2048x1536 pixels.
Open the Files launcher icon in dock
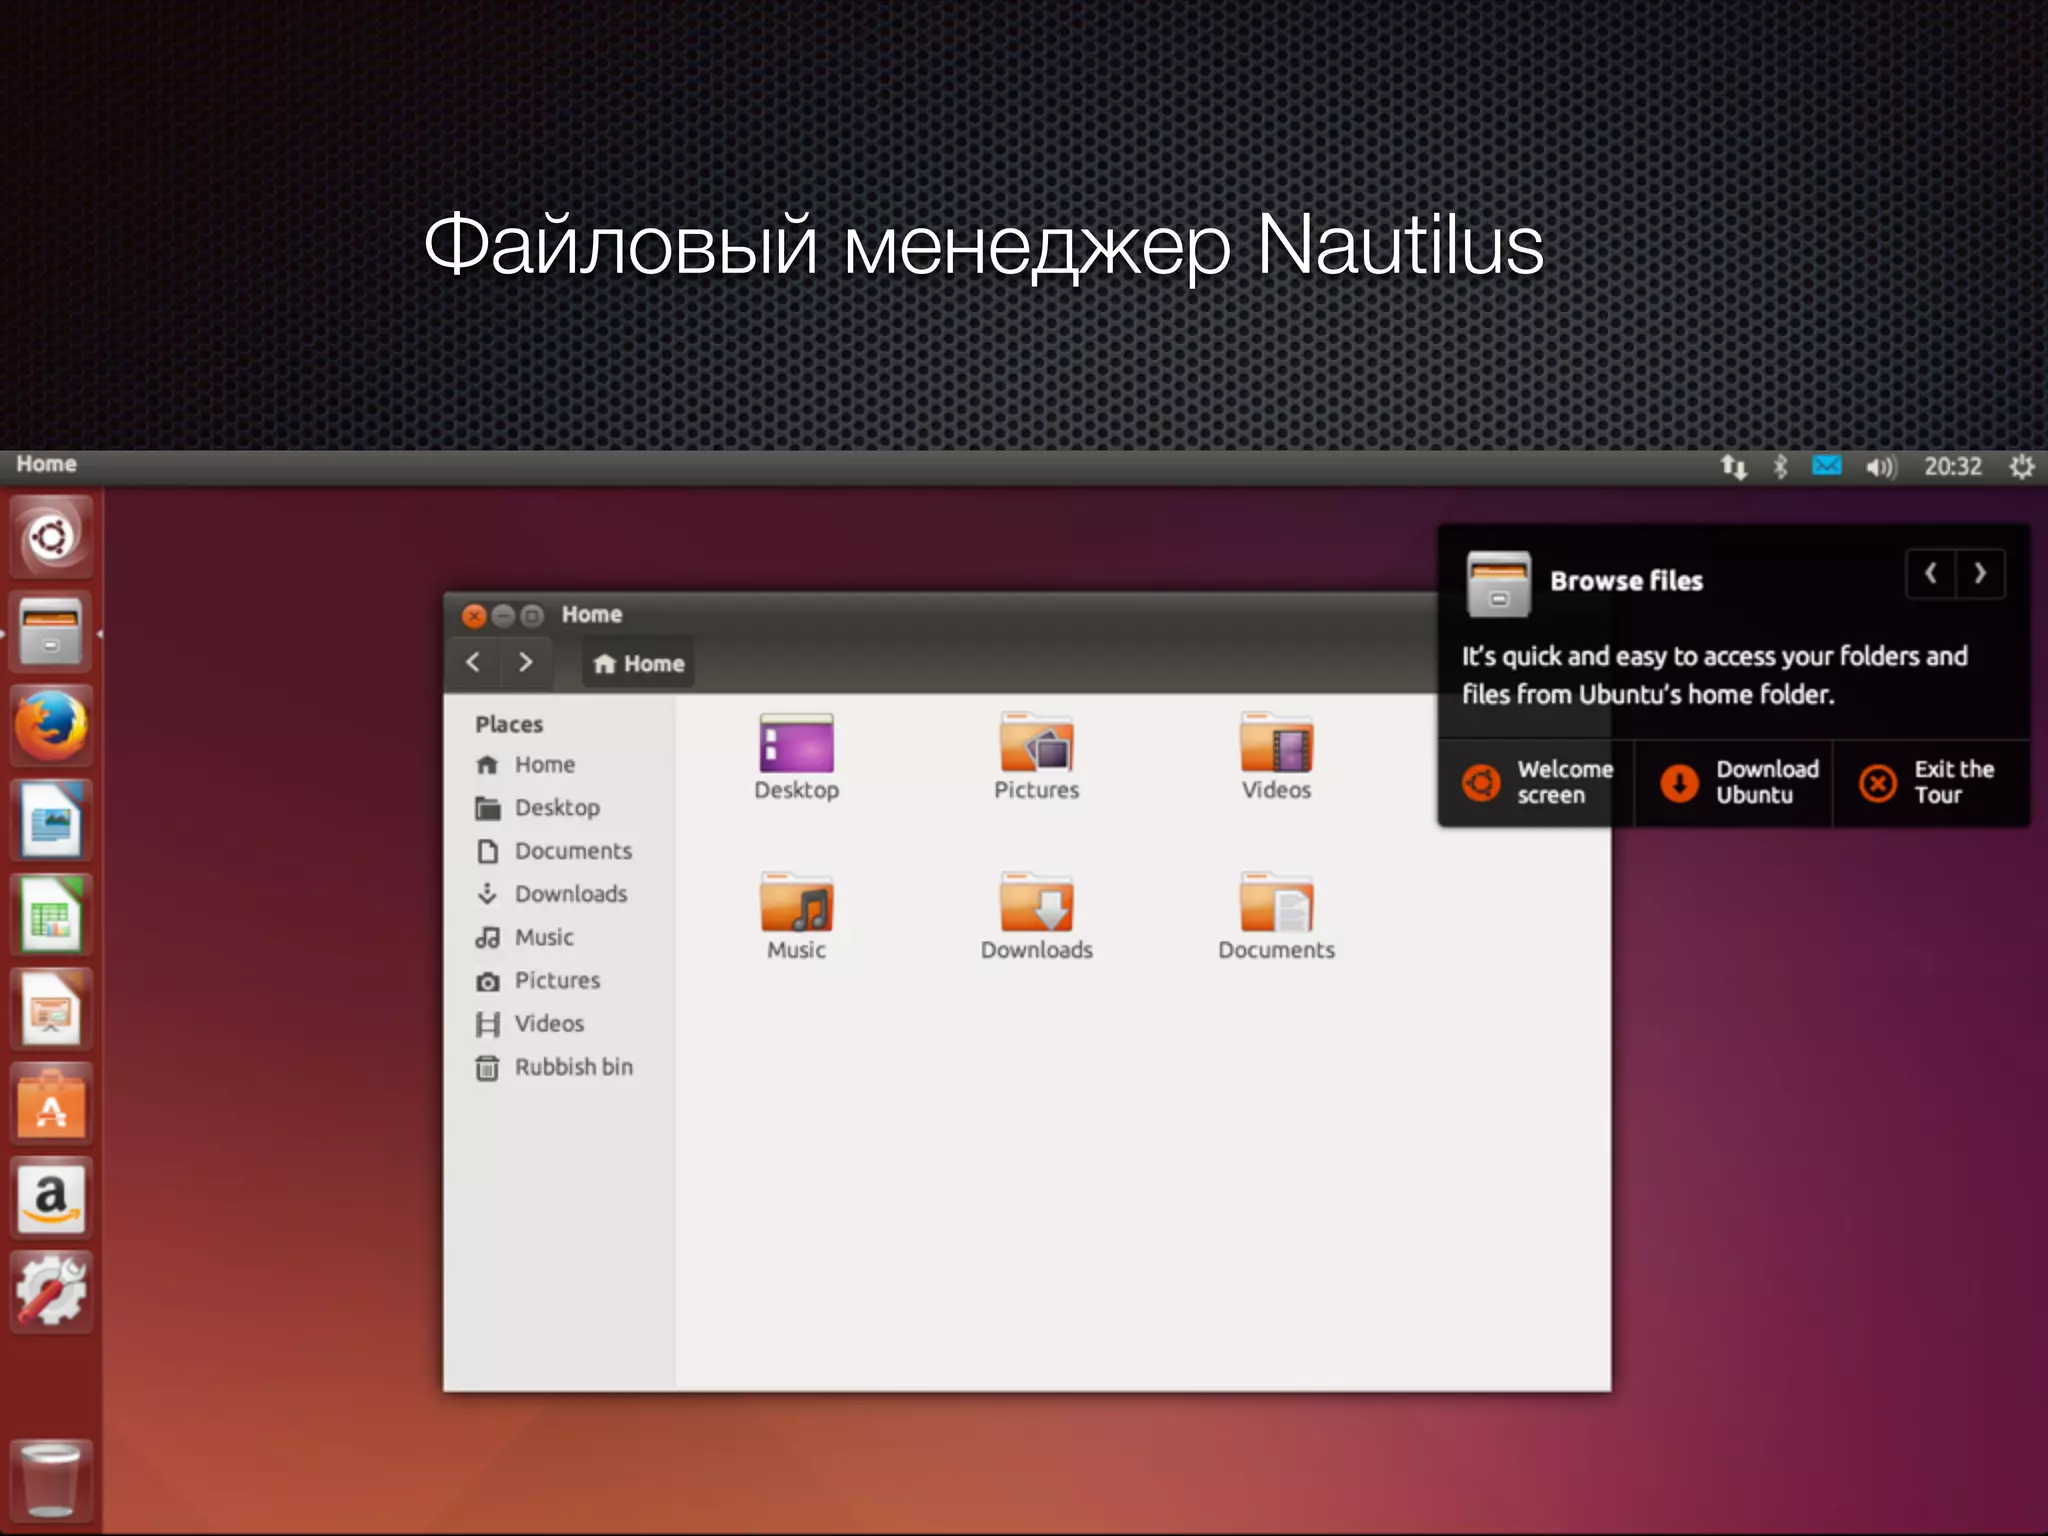click(51, 631)
